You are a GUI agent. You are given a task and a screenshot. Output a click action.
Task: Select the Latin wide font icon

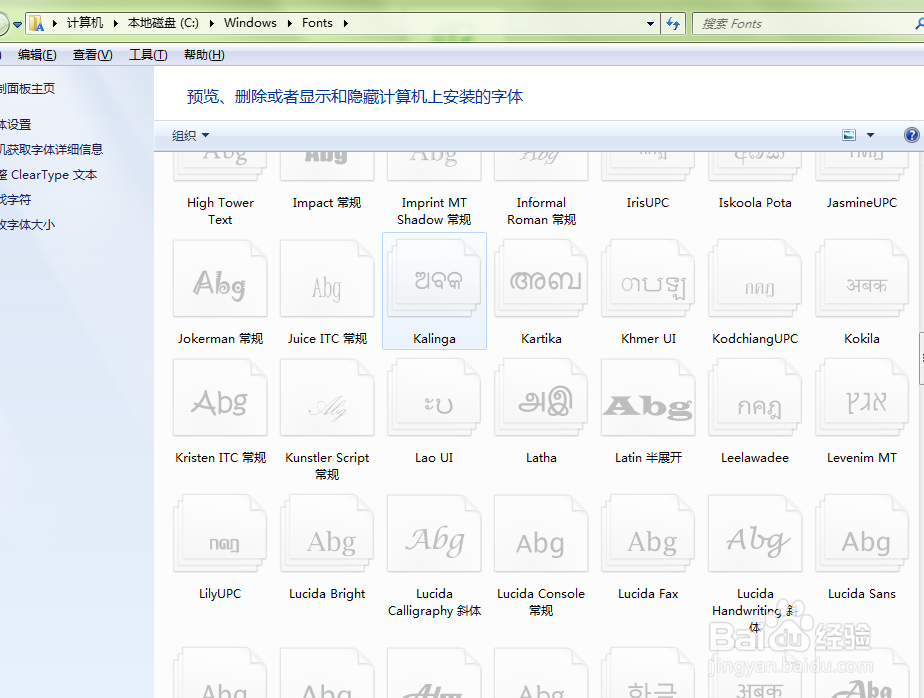coord(648,398)
